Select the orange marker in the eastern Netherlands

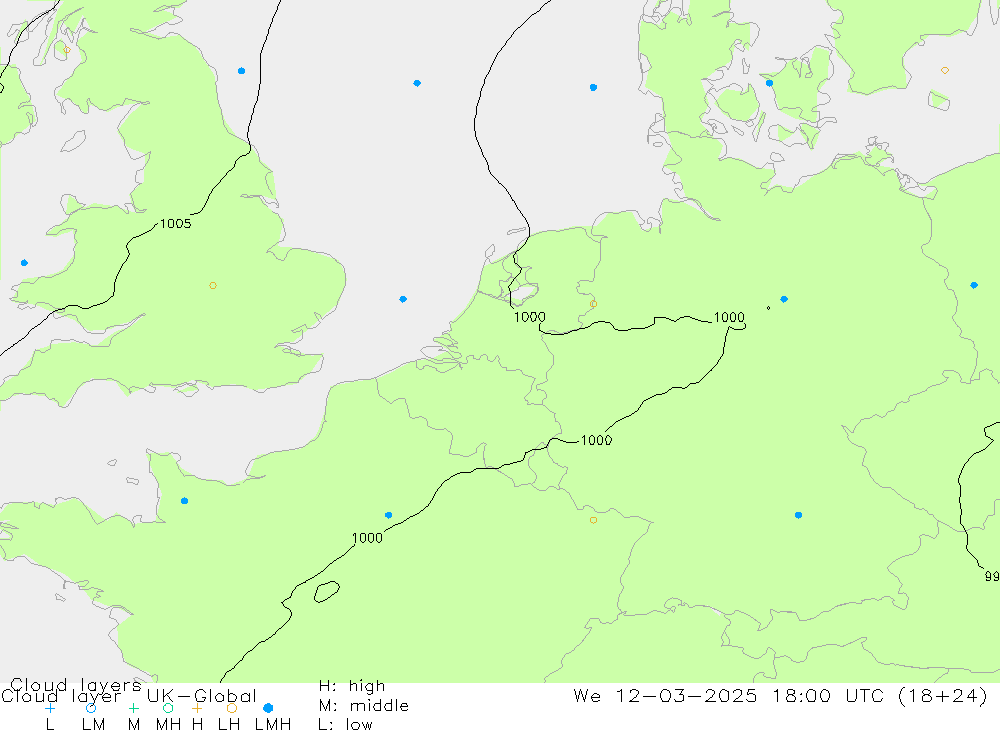(x=593, y=304)
